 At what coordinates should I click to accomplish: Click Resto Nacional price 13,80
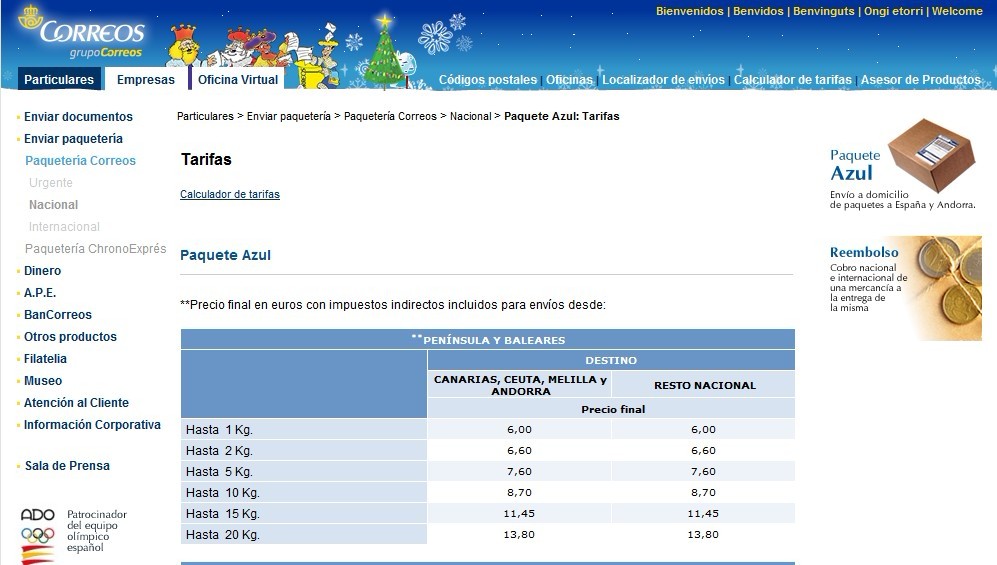703,534
